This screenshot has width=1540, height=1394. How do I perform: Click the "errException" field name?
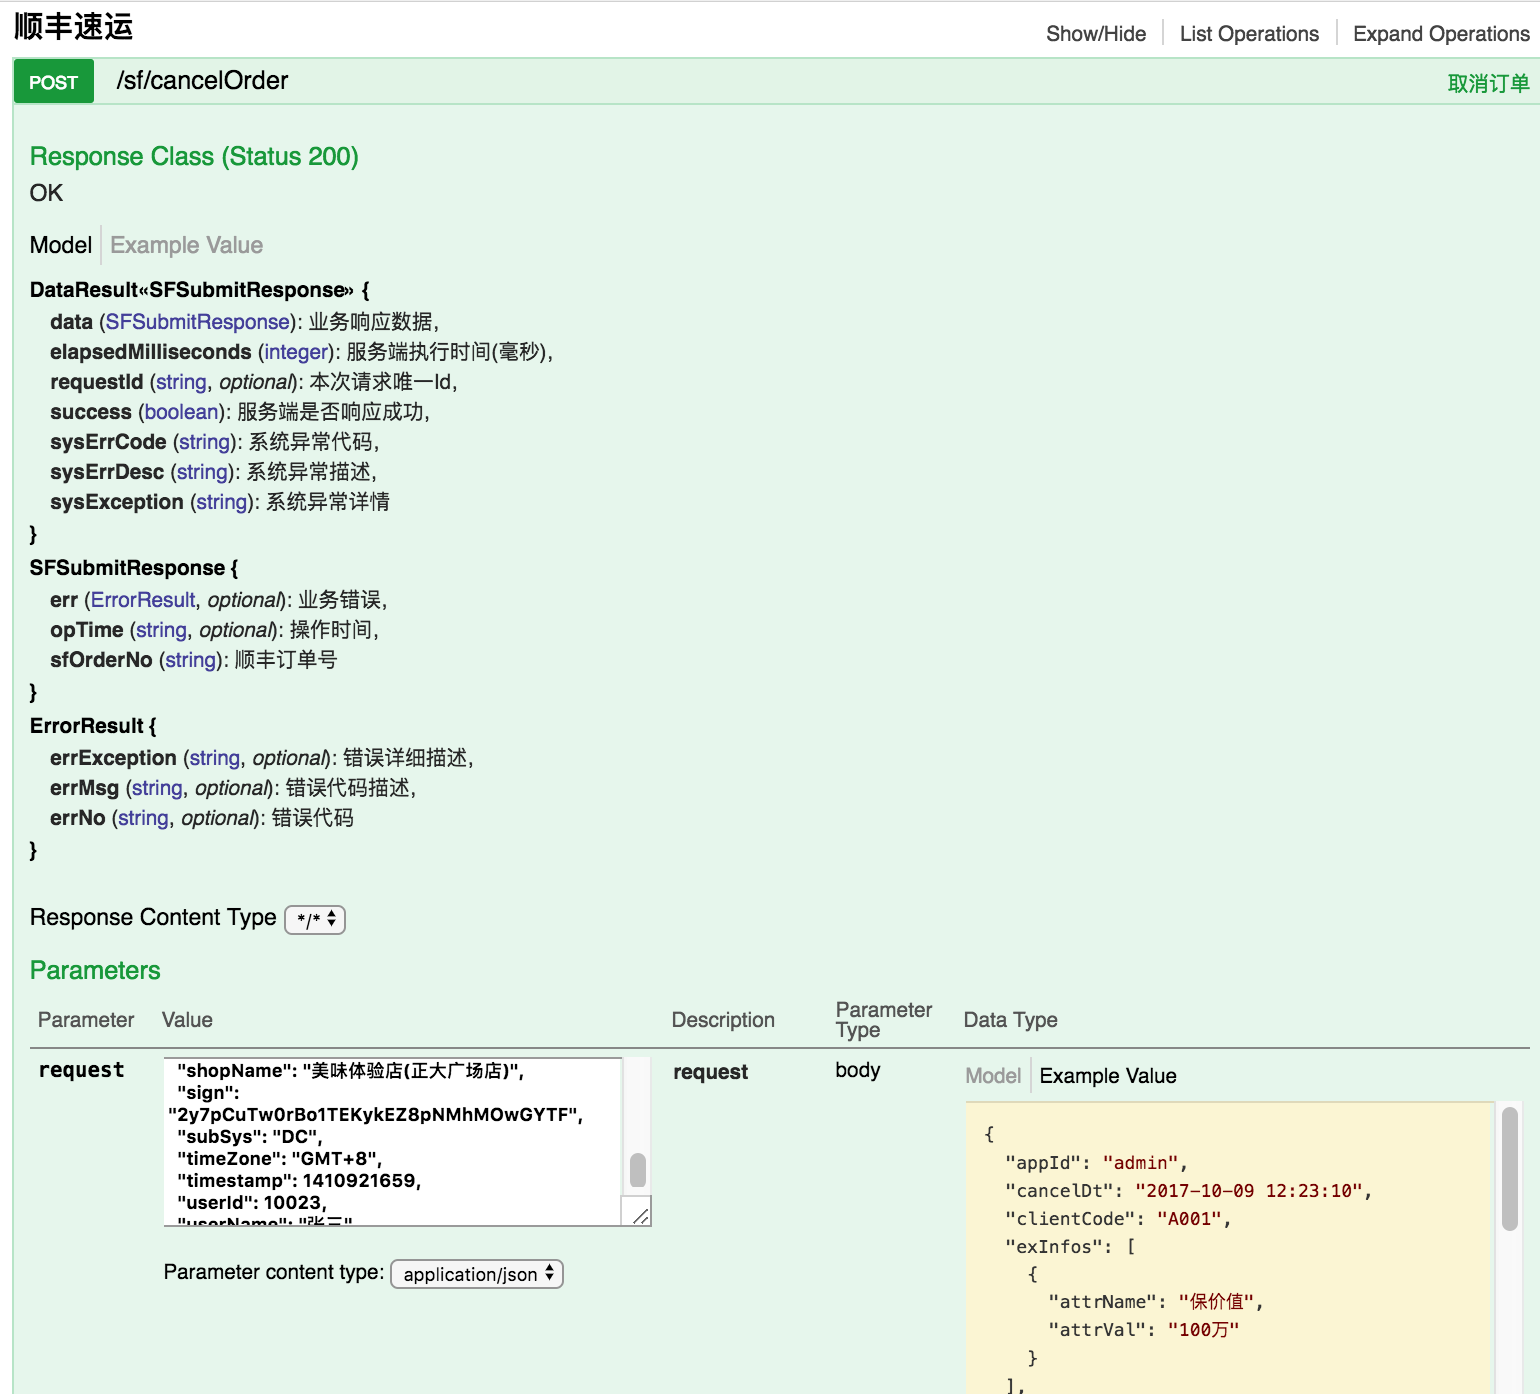point(113,758)
